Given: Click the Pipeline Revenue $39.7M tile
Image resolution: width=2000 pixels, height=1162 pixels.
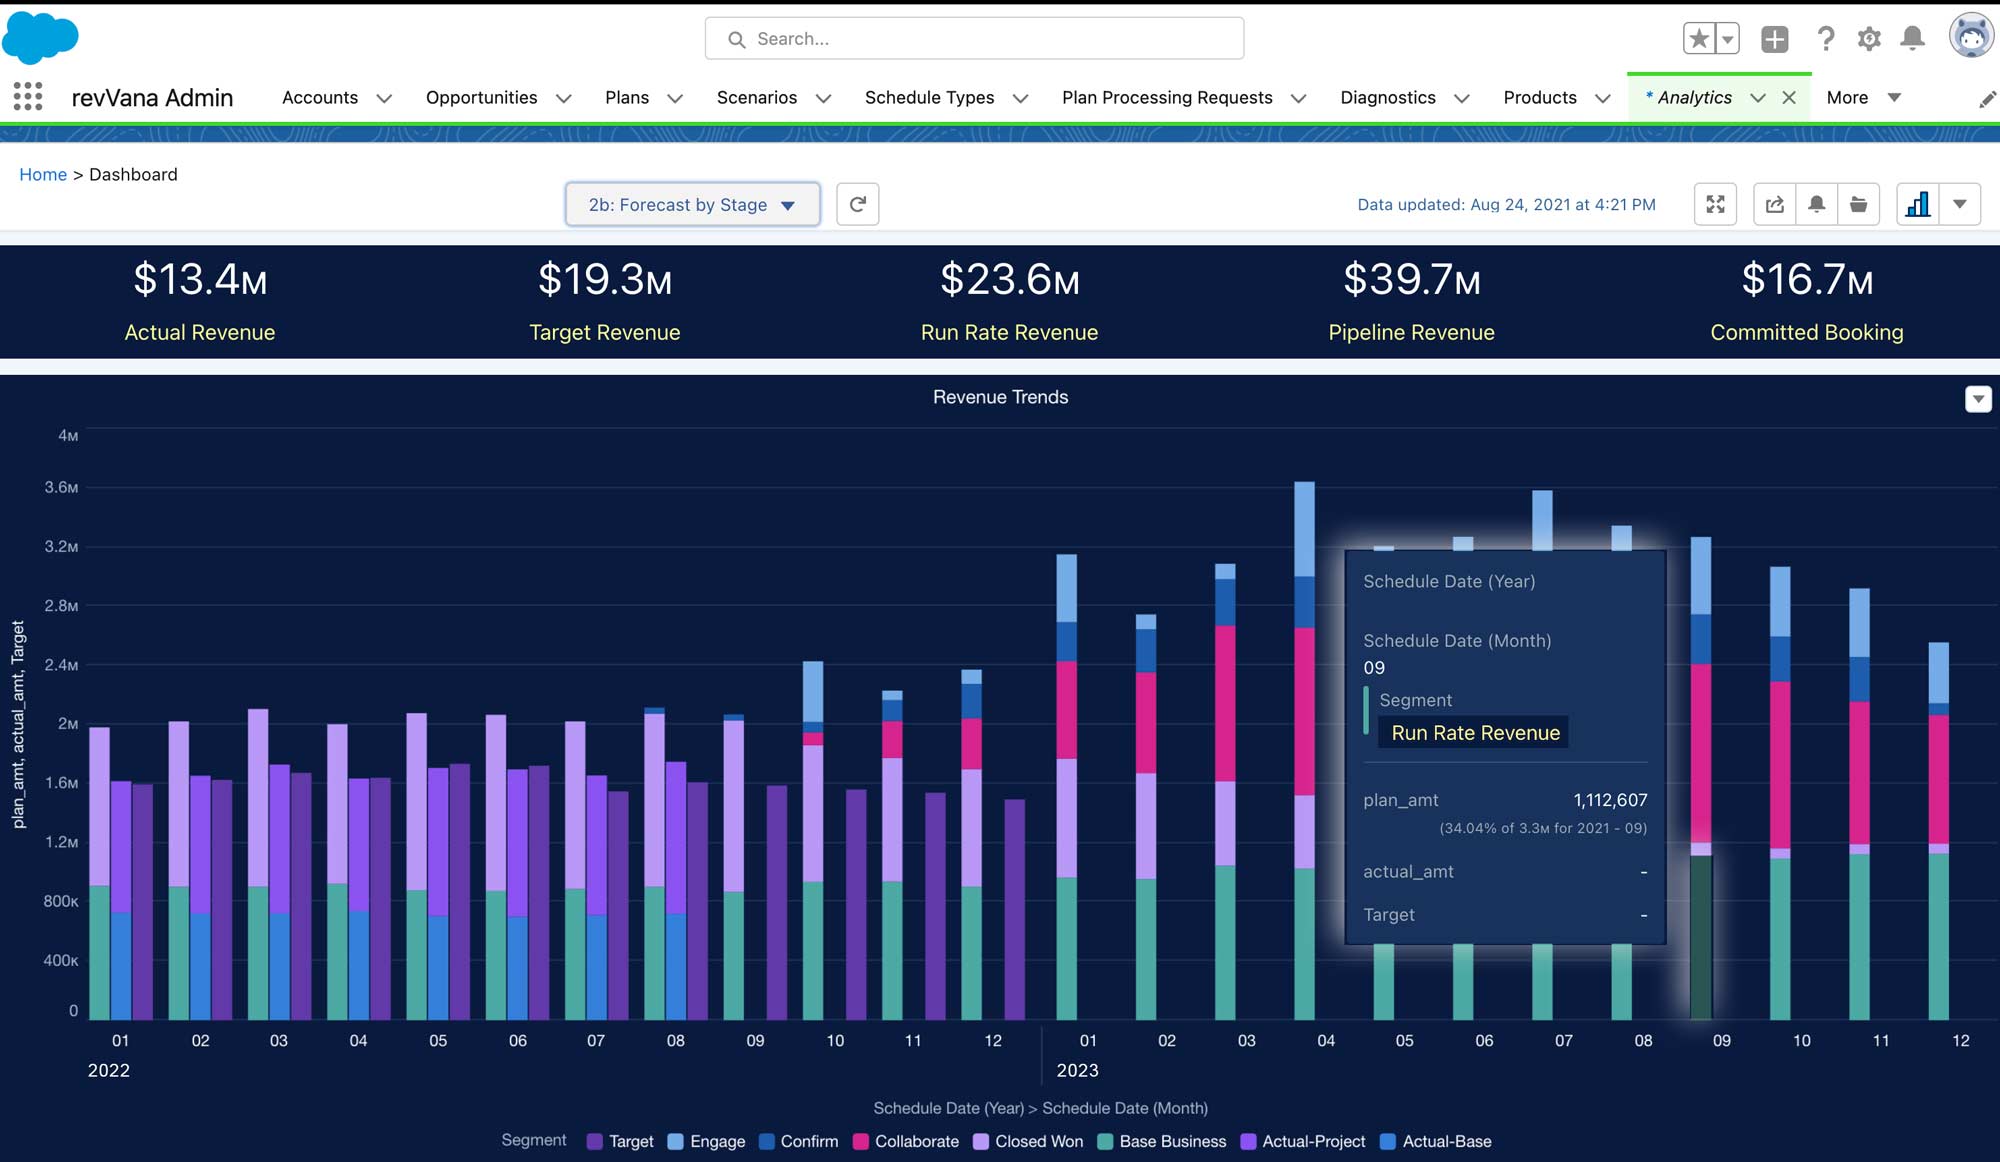Looking at the screenshot, I should pos(1411,302).
